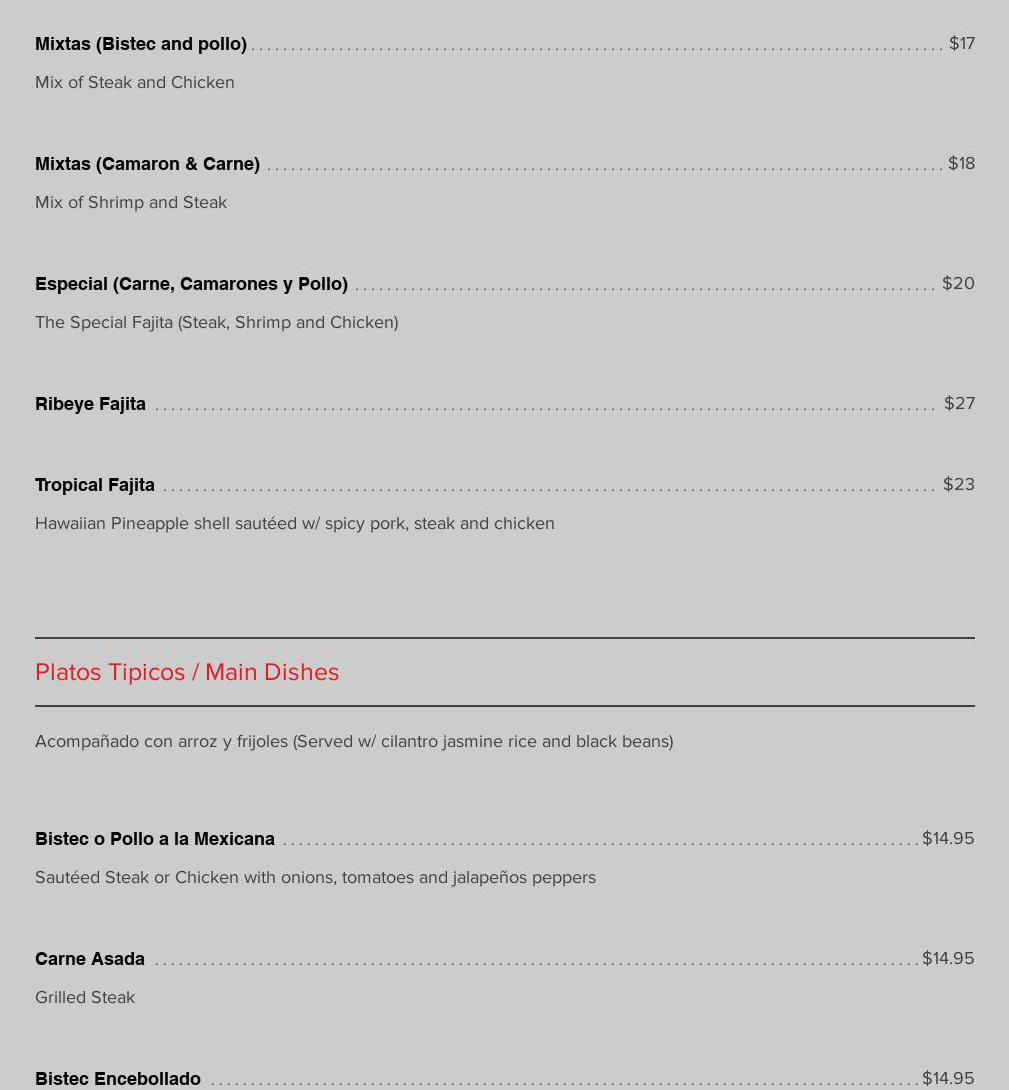This screenshot has height=1090, width=1009.
Task: Click Especial (Carne, Camarones y Pollo) heading
Action: coord(191,284)
